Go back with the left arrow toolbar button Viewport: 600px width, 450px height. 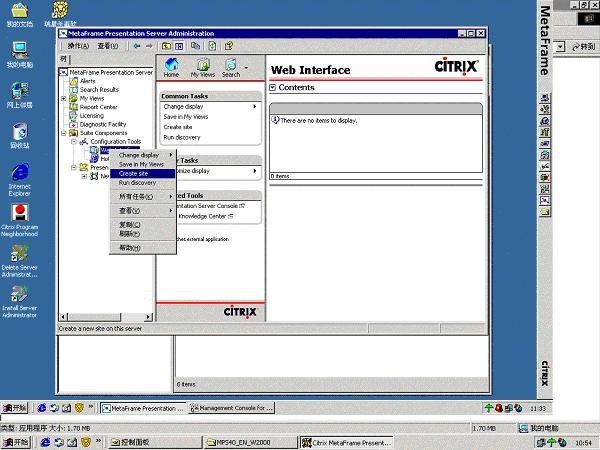click(137, 46)
